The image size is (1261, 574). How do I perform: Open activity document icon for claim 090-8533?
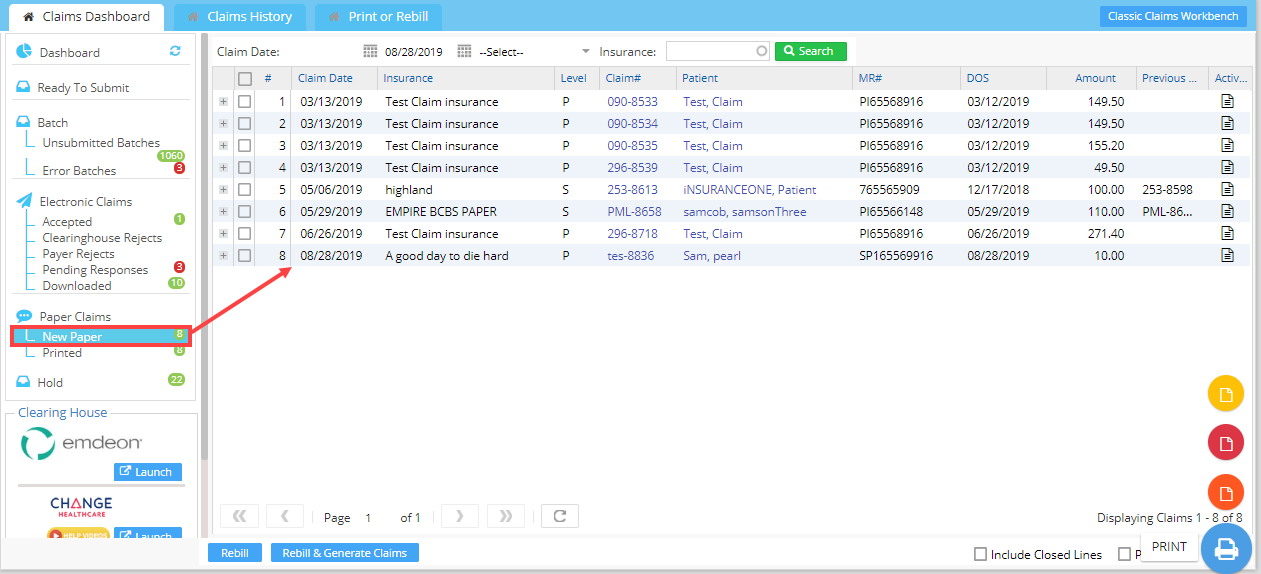coord(1227,102)
